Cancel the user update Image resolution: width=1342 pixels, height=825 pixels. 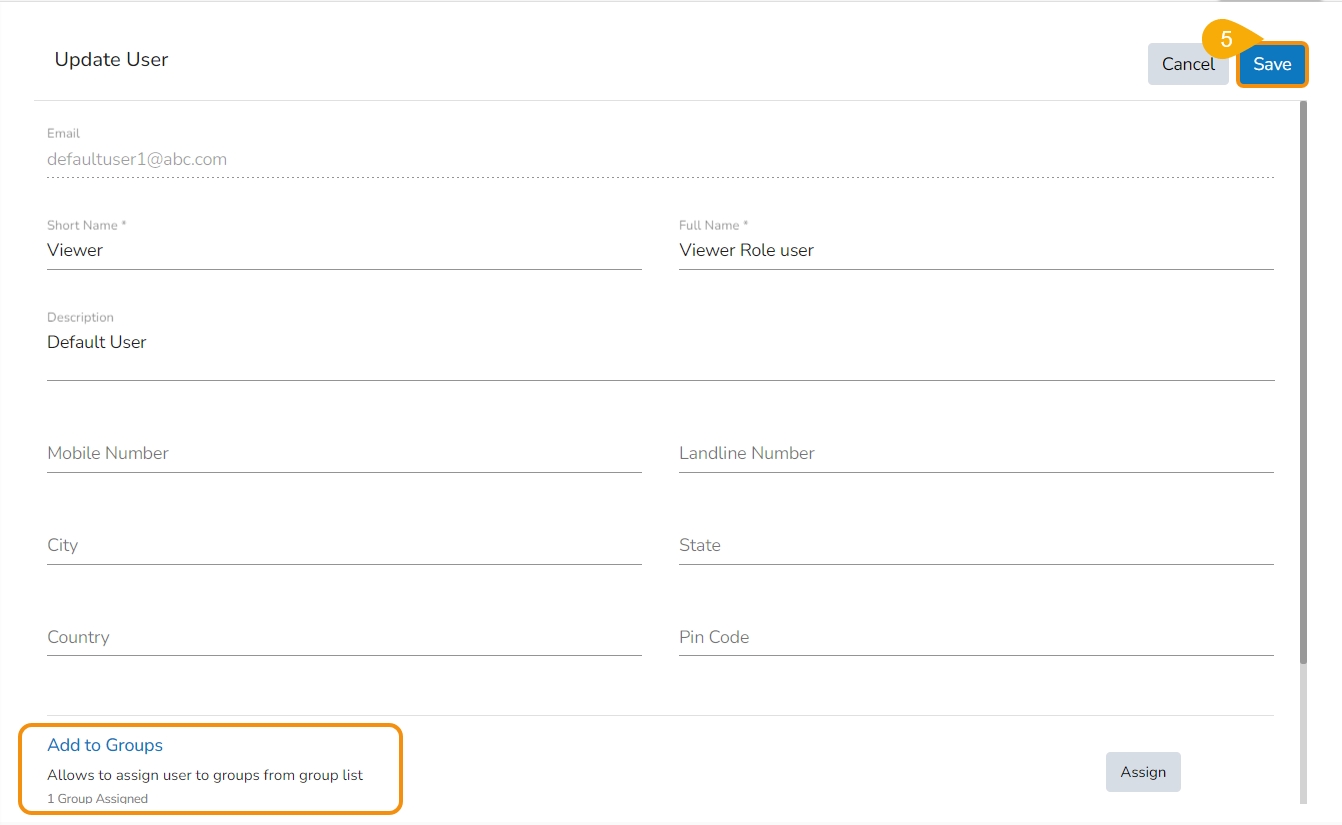(x=1187, y=65)
